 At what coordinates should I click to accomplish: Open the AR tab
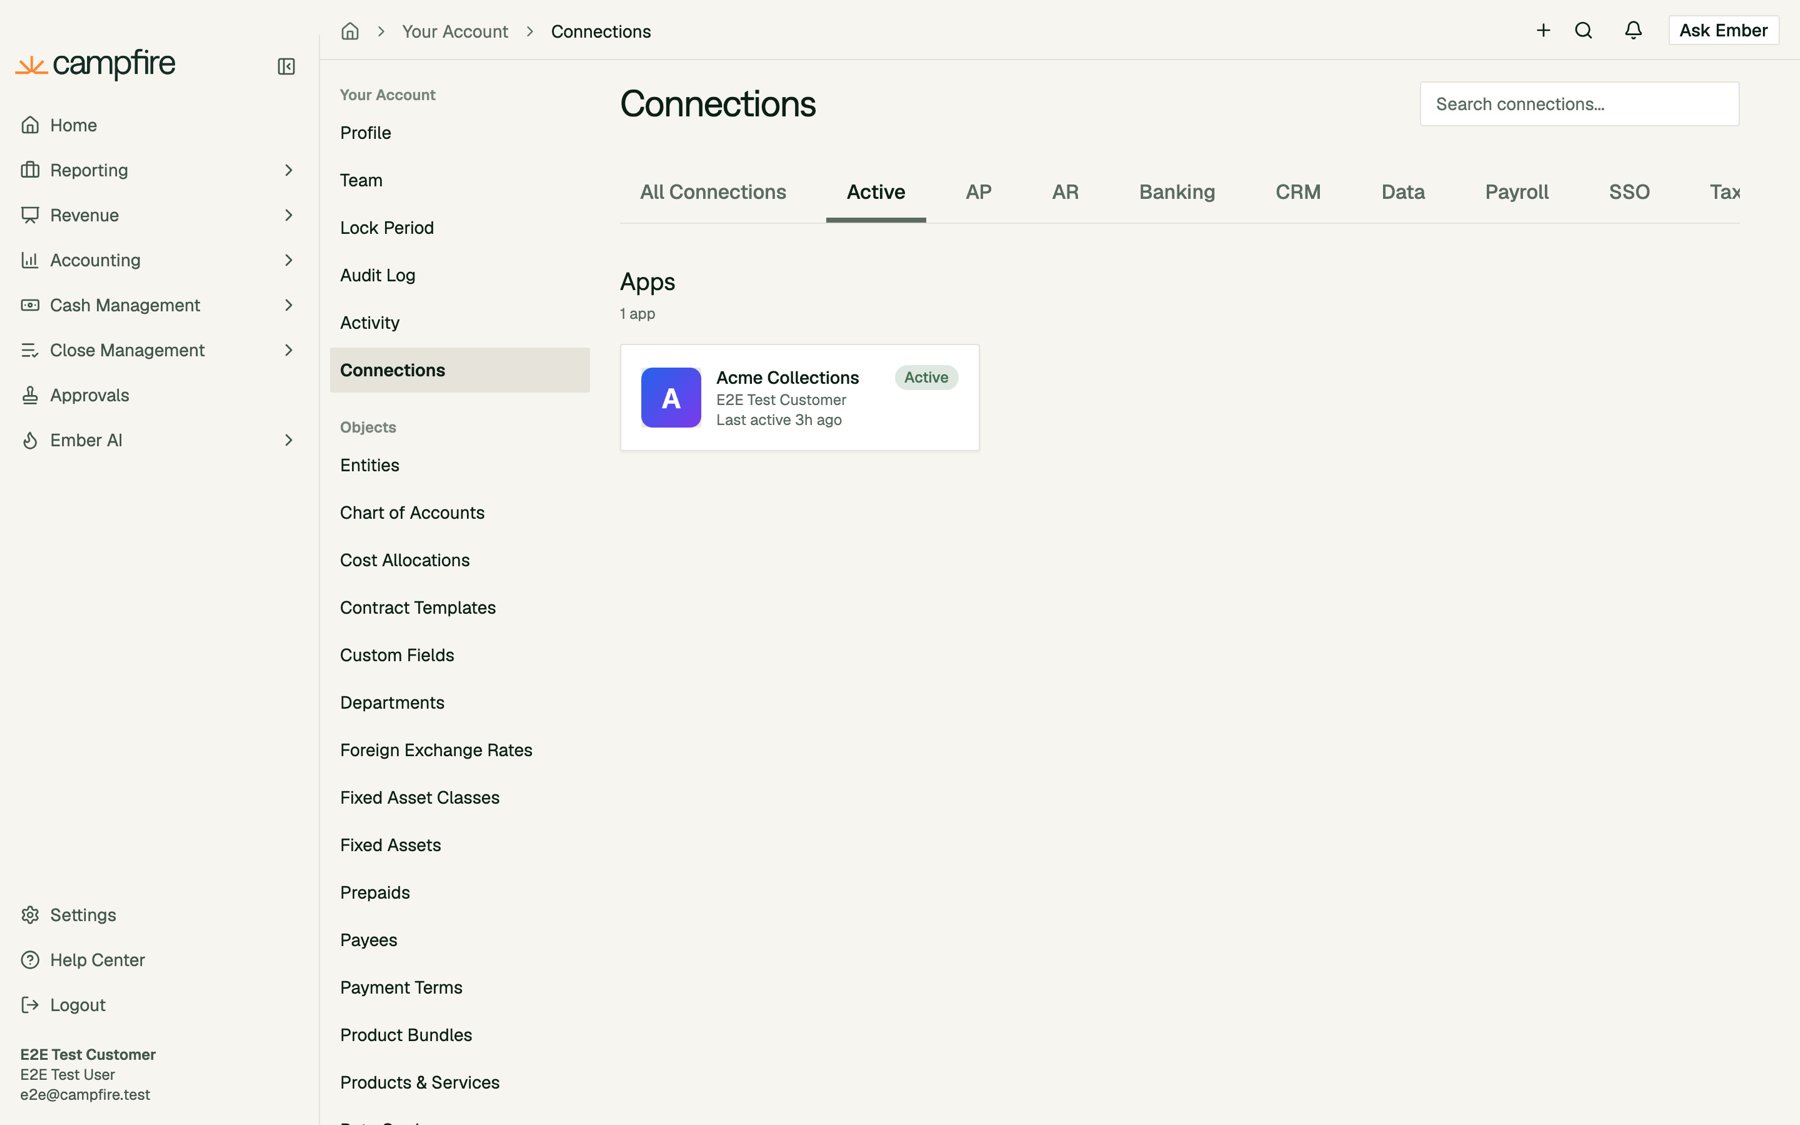tap(1065, 192)
